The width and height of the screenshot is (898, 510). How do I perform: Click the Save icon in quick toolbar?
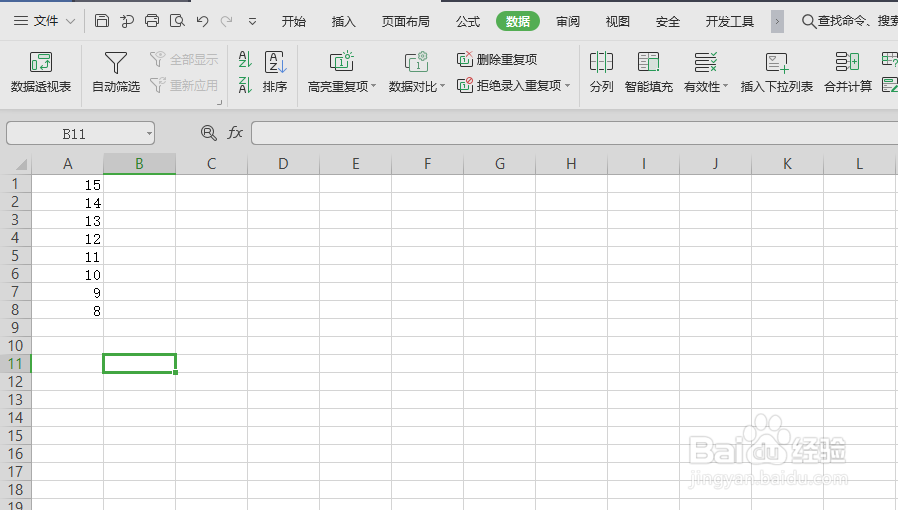(x=102, y=21)
